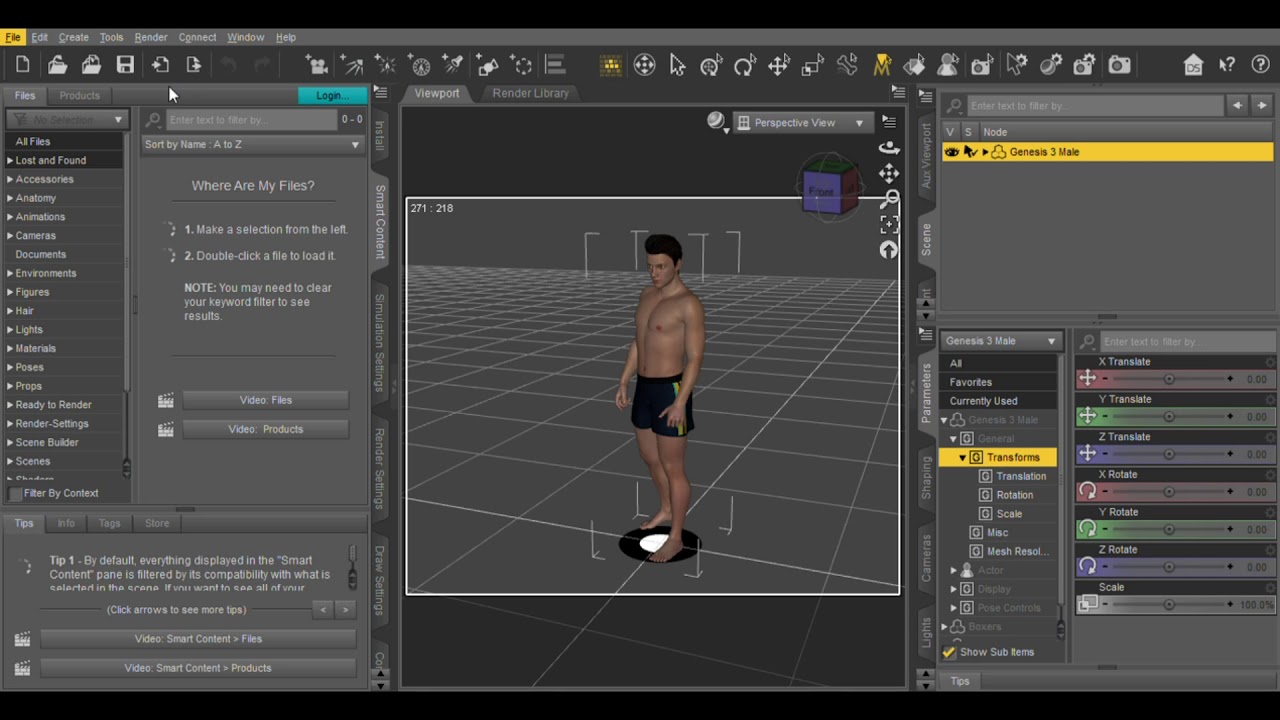Toggle Show Sub Items checkbox
The image size is (1280, 720).
pyautogui.click(x=950, y=652)
